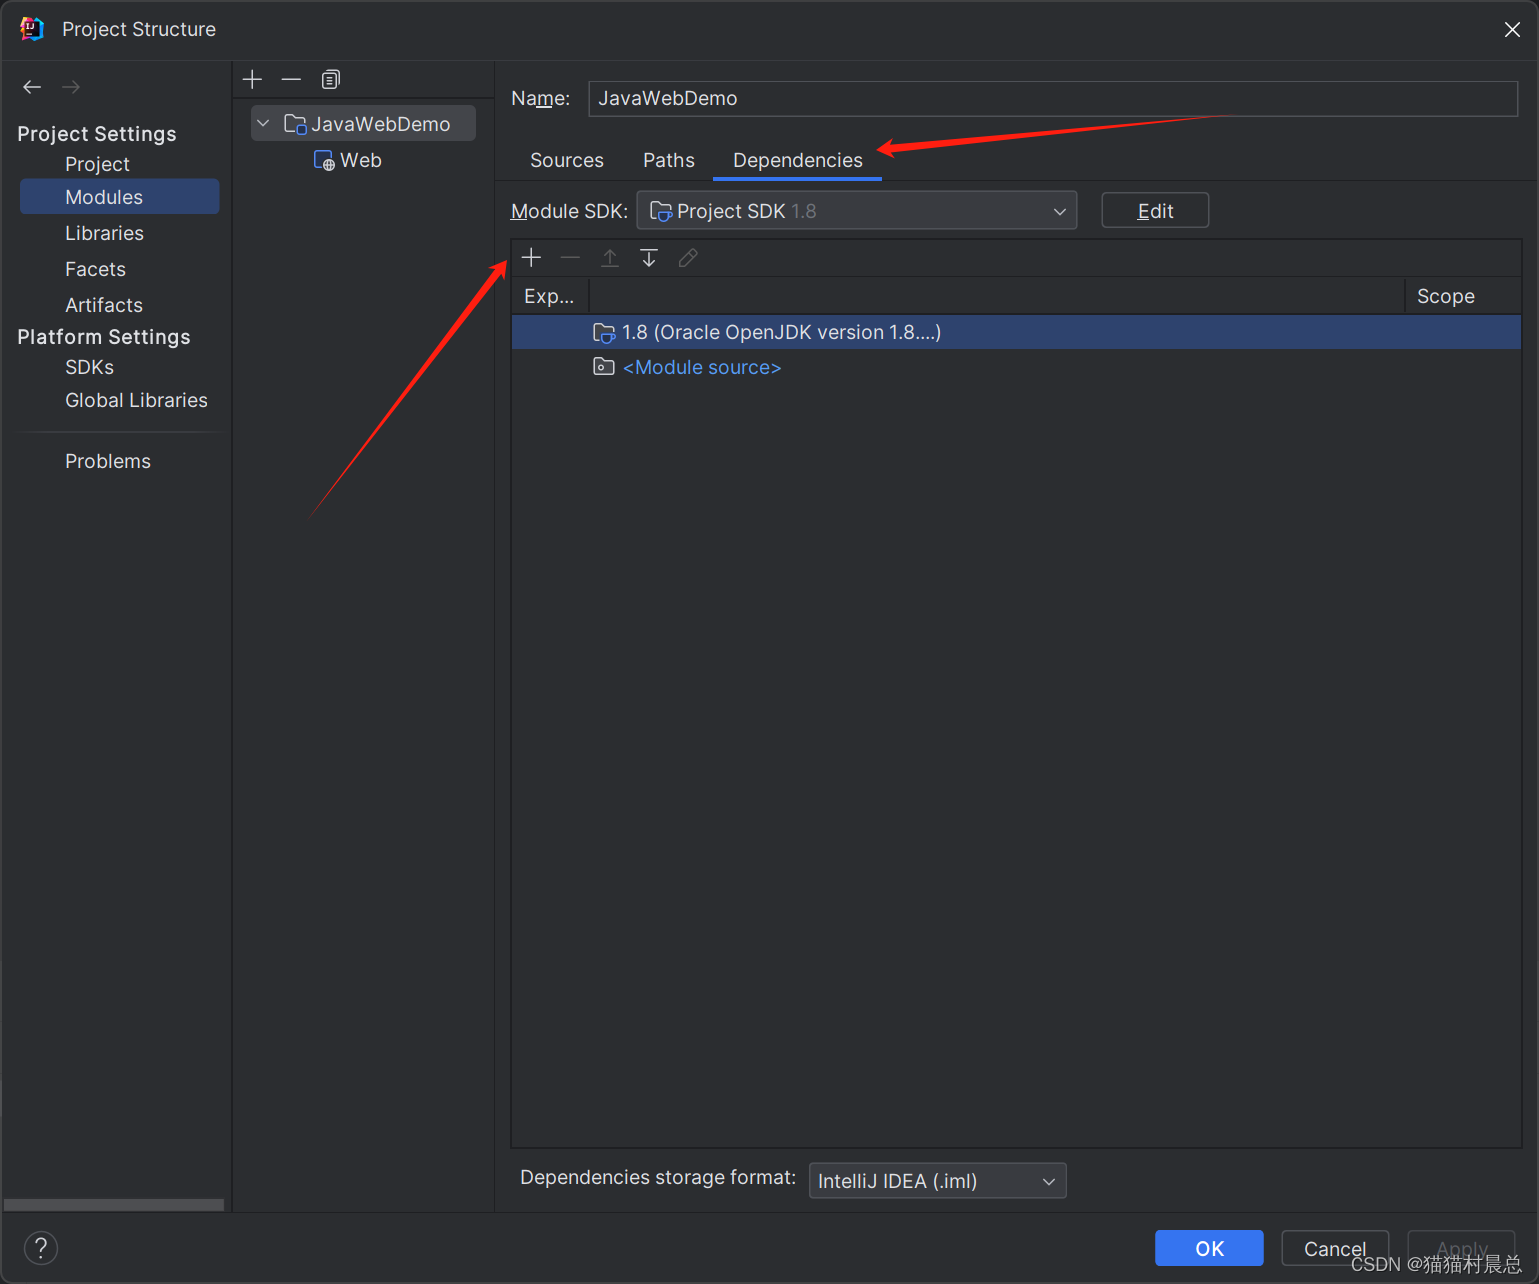Click the sidebar horizontal scrollbar
The height and width of the screenshot is (1284, 1539).
pos(114,1204)
